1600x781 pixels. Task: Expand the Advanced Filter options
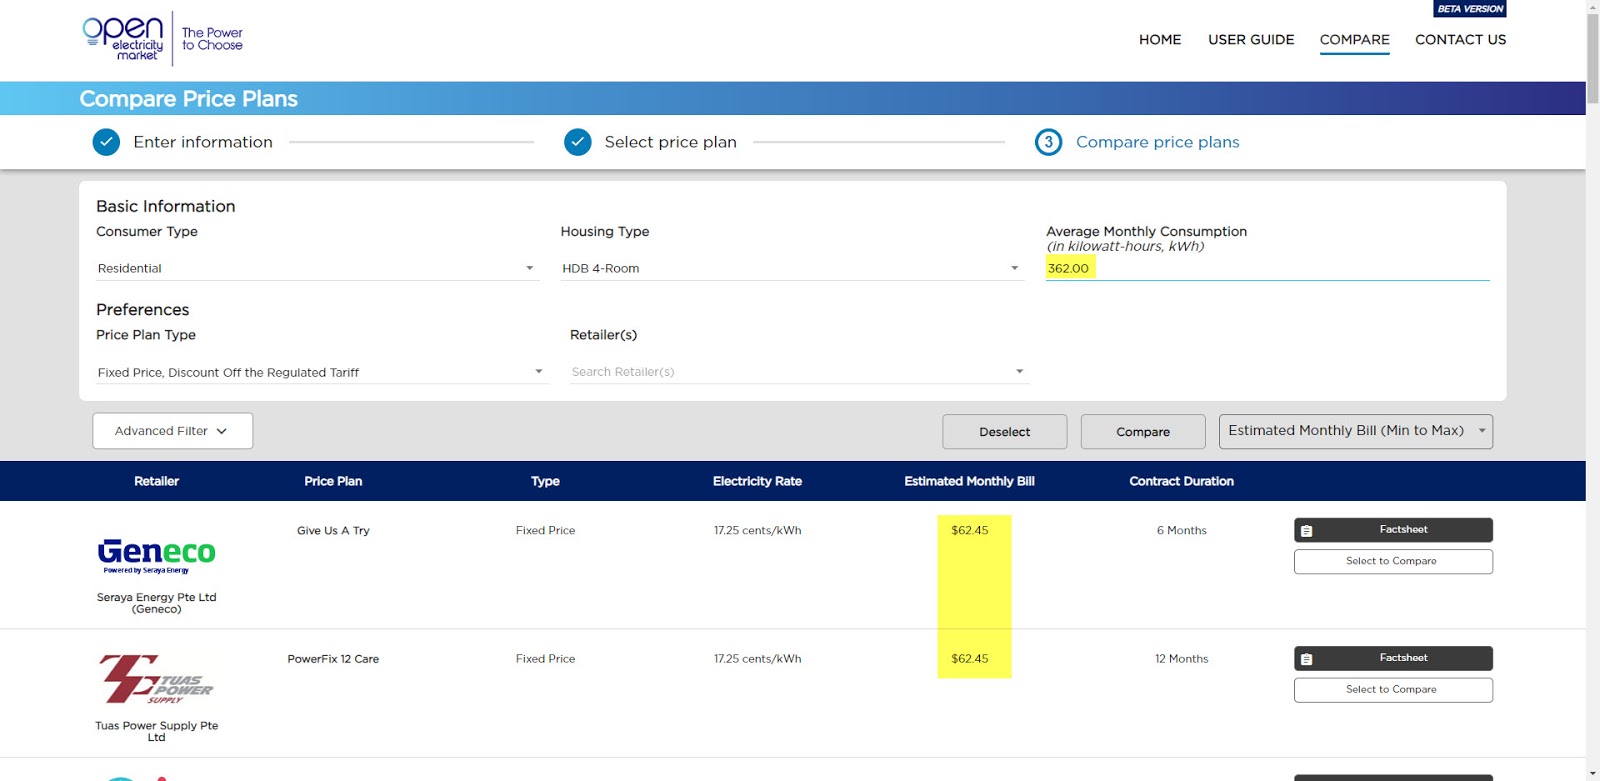172,431
